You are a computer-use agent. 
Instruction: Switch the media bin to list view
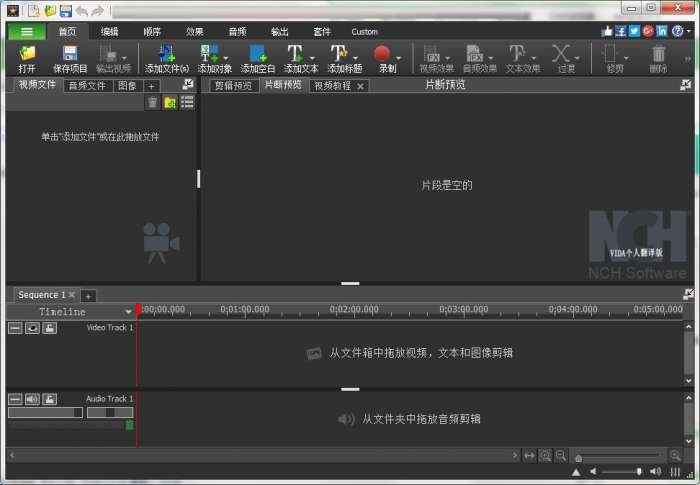tap(187, 102)
